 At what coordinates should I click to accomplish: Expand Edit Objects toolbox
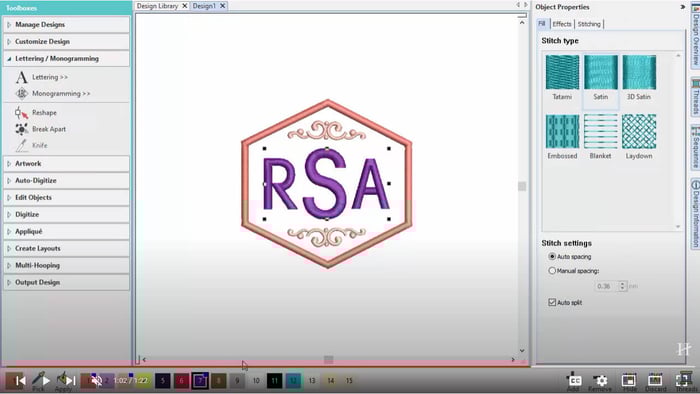[67, 198]
